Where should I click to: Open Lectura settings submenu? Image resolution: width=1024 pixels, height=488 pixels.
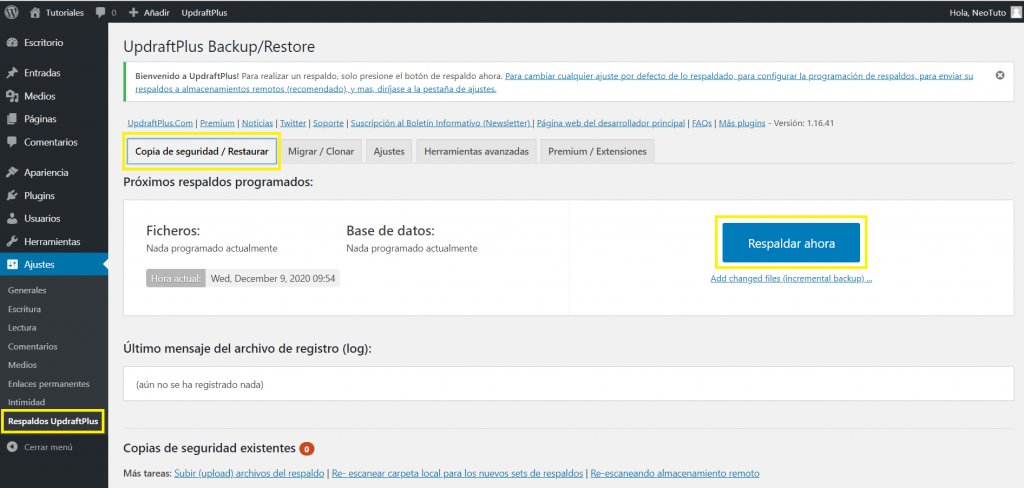pyautogui.click(x=22, y=327)
